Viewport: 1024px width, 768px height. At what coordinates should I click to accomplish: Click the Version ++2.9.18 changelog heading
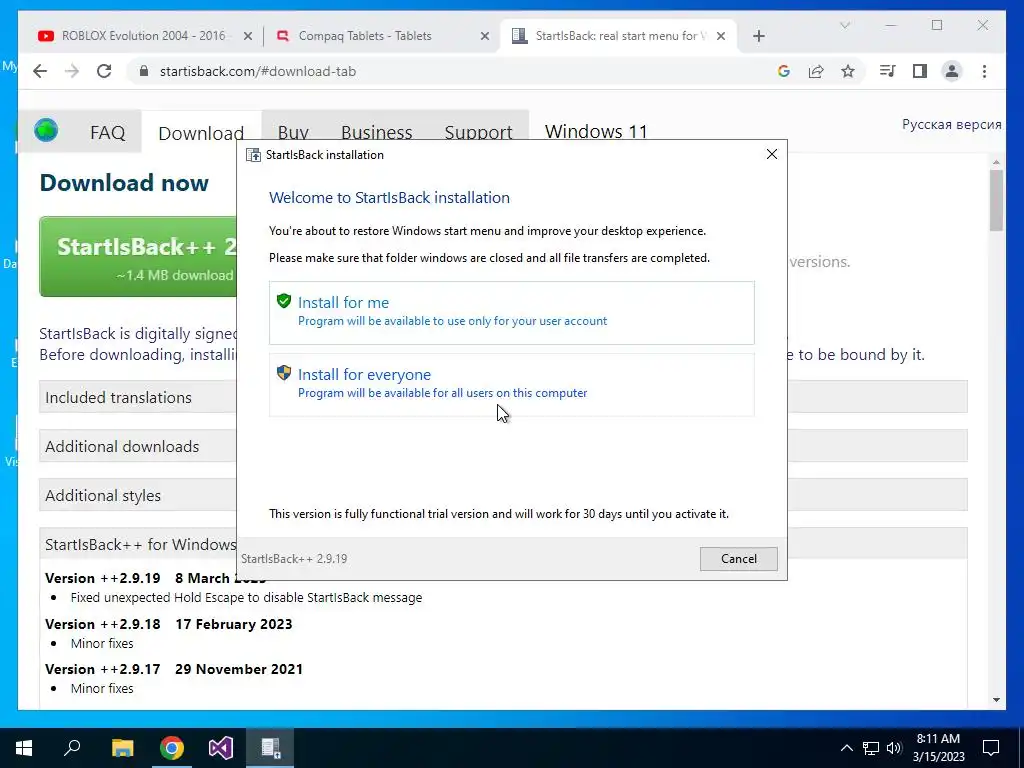(168, 624)
